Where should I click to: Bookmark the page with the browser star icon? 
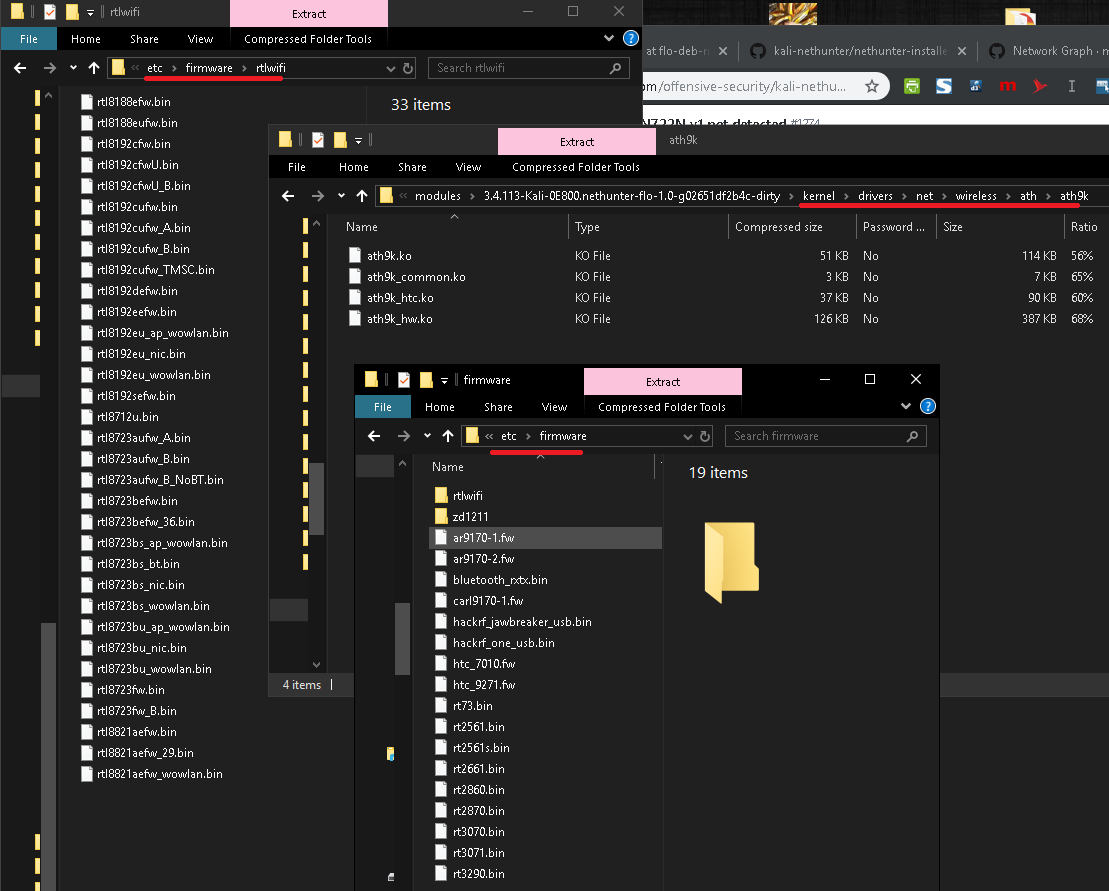(x=872, y=87)
